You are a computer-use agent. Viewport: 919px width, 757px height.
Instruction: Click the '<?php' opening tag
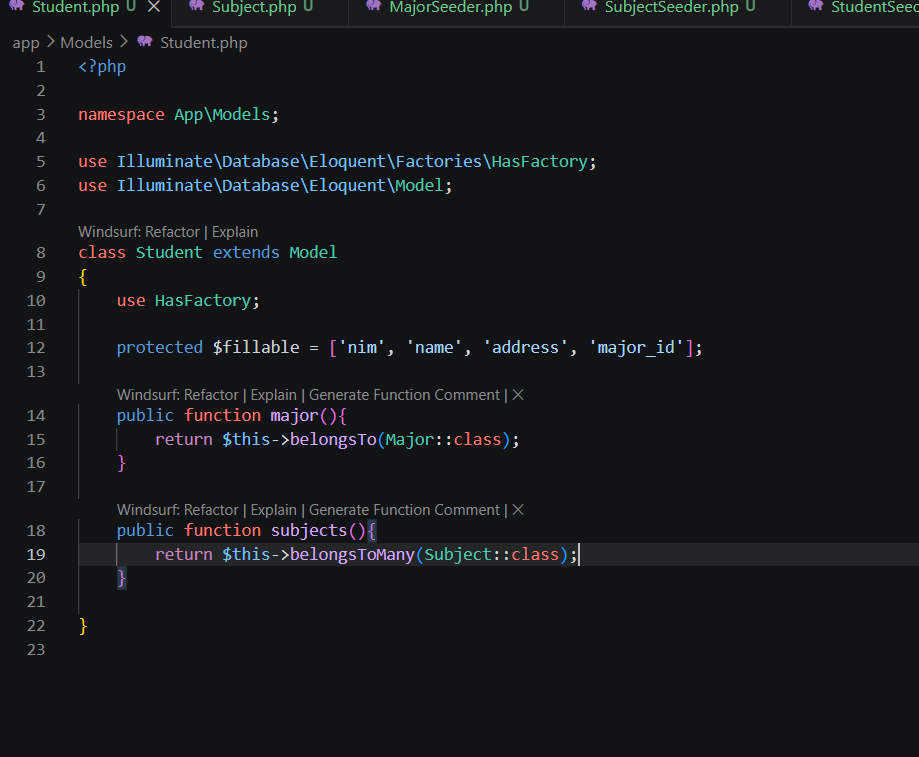coord(102,67)
